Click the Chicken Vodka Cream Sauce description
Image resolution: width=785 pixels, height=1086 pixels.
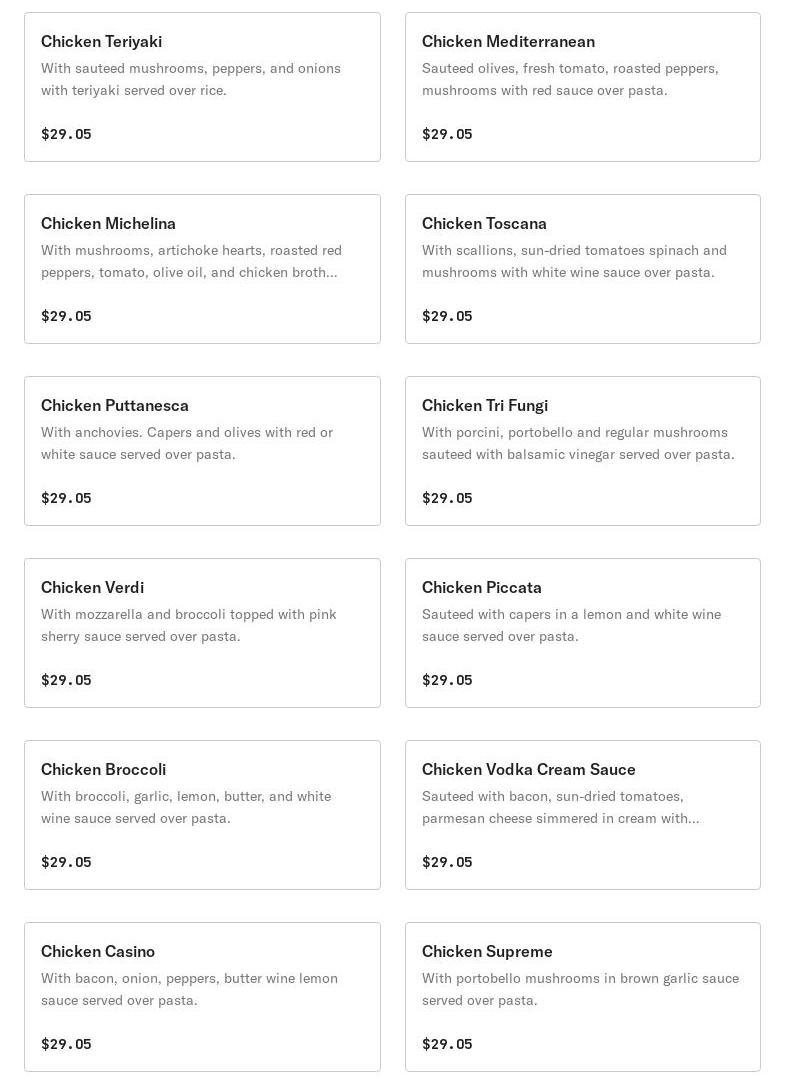[x=560, y=807]
